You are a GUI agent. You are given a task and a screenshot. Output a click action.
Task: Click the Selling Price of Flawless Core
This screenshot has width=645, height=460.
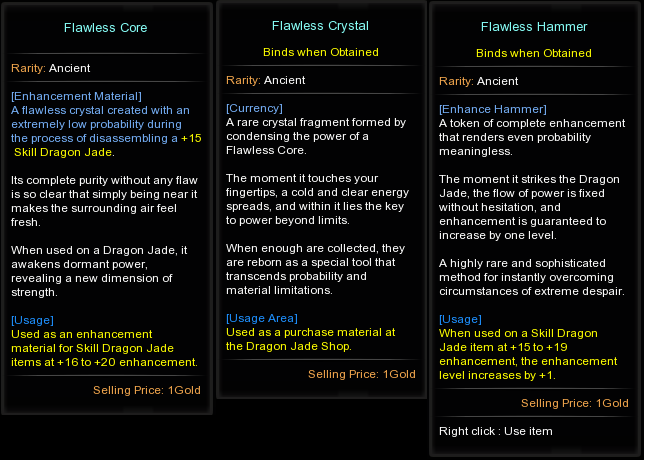pyautogui.click(x=148, y=389)
